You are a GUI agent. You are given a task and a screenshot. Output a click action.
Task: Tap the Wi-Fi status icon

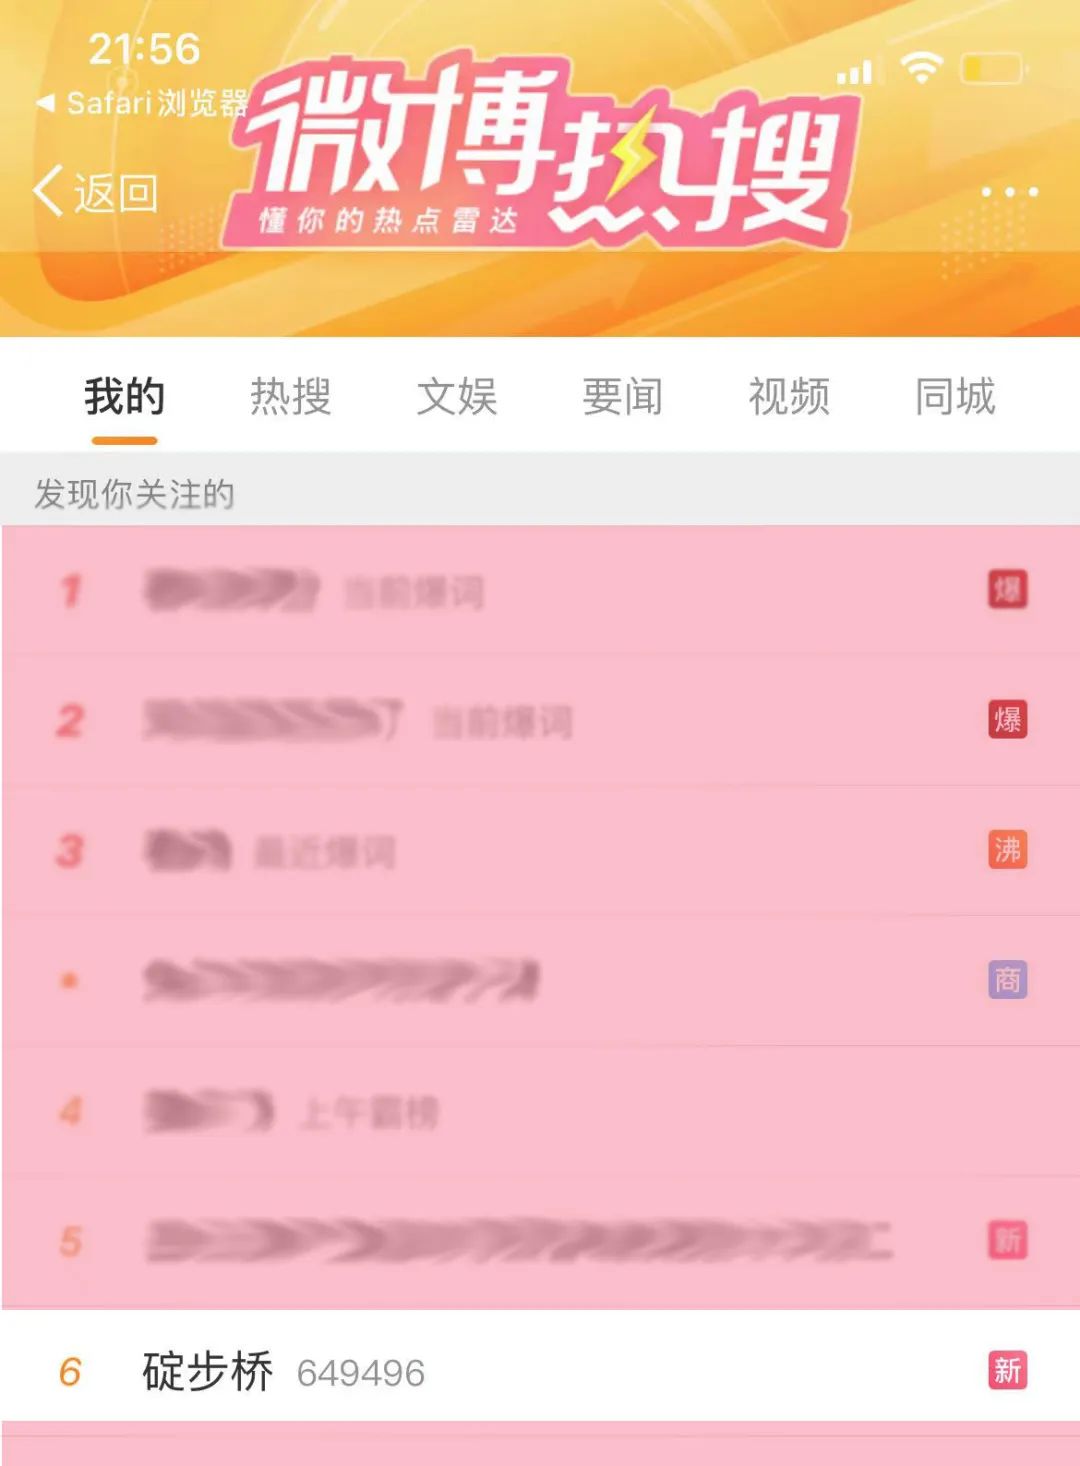(921, 68)
